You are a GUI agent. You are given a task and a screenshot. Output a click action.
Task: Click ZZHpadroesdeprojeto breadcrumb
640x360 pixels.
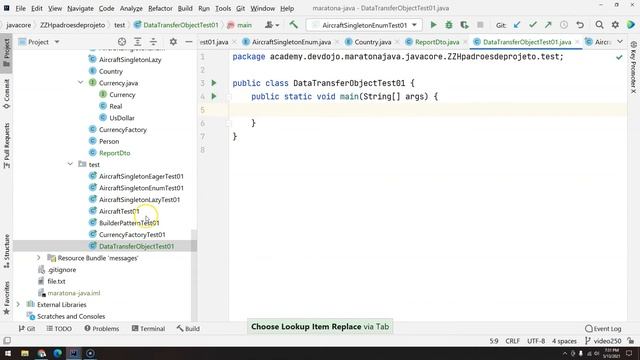click(72, 25)
